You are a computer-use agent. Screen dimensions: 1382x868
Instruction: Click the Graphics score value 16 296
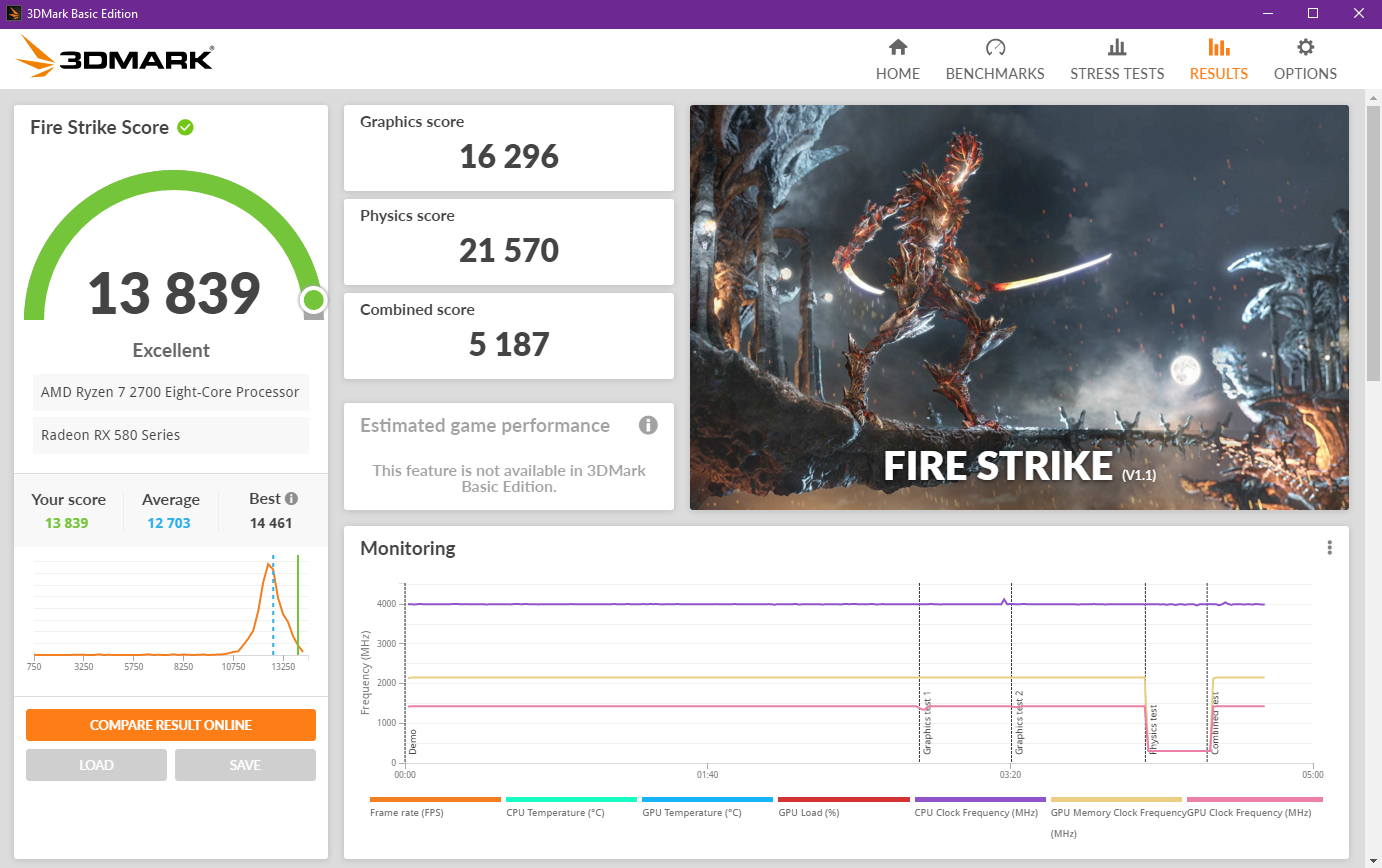click(x=509, y=157)
